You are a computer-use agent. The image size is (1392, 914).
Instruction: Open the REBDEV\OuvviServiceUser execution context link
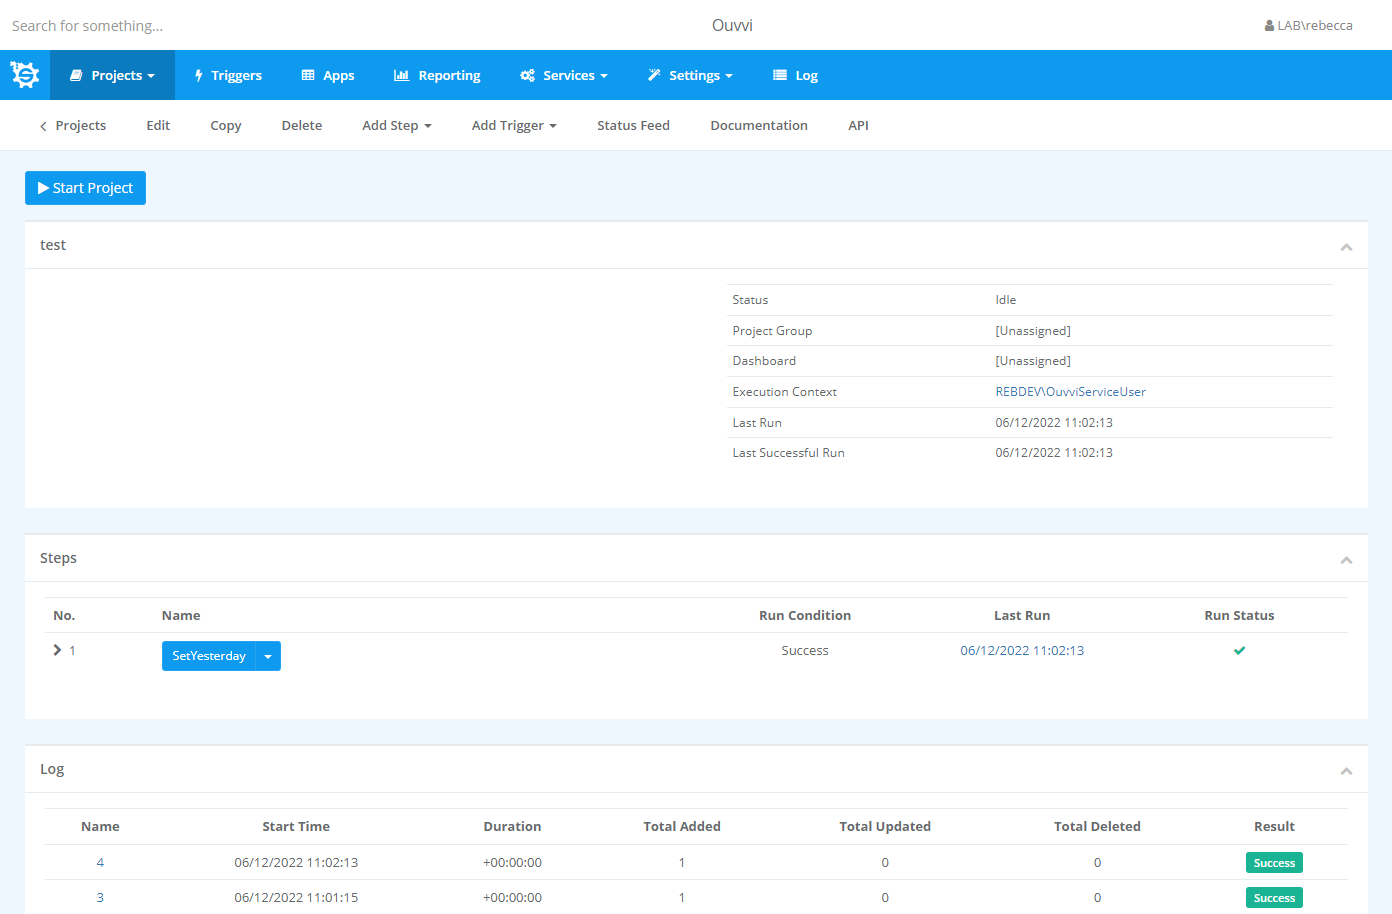1070,392
